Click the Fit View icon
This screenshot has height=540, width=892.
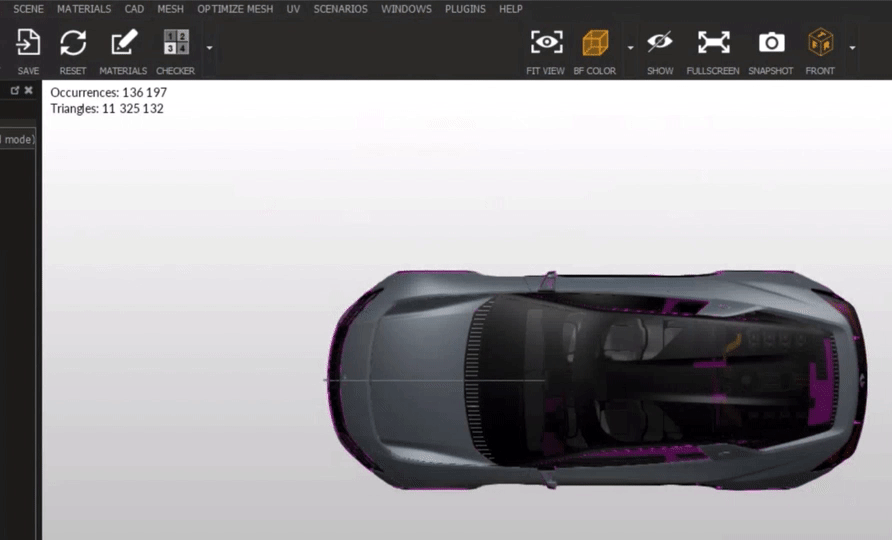coord(546,43)
